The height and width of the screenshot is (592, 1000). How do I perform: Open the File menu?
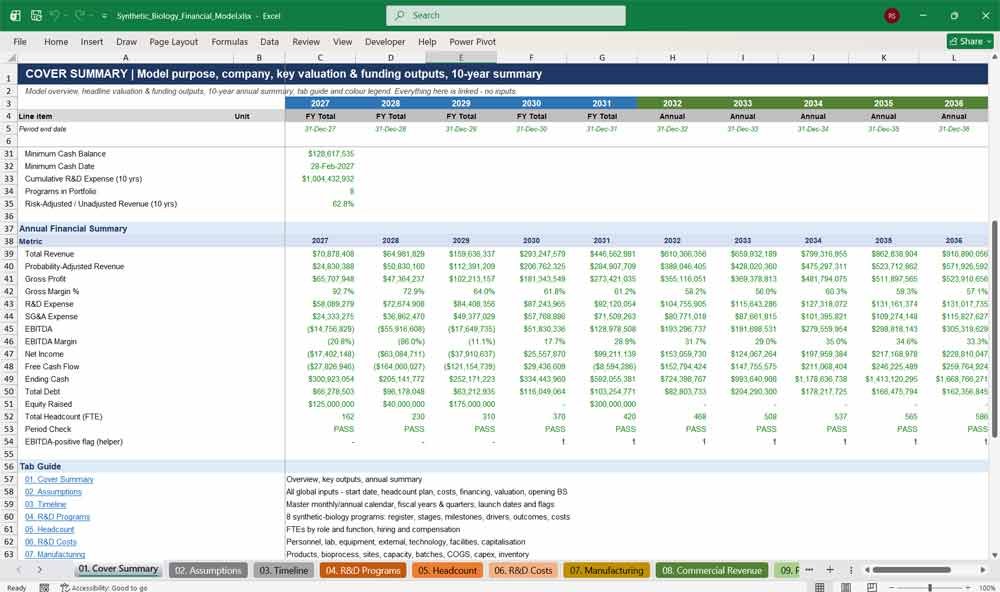[x=20, y=41]
